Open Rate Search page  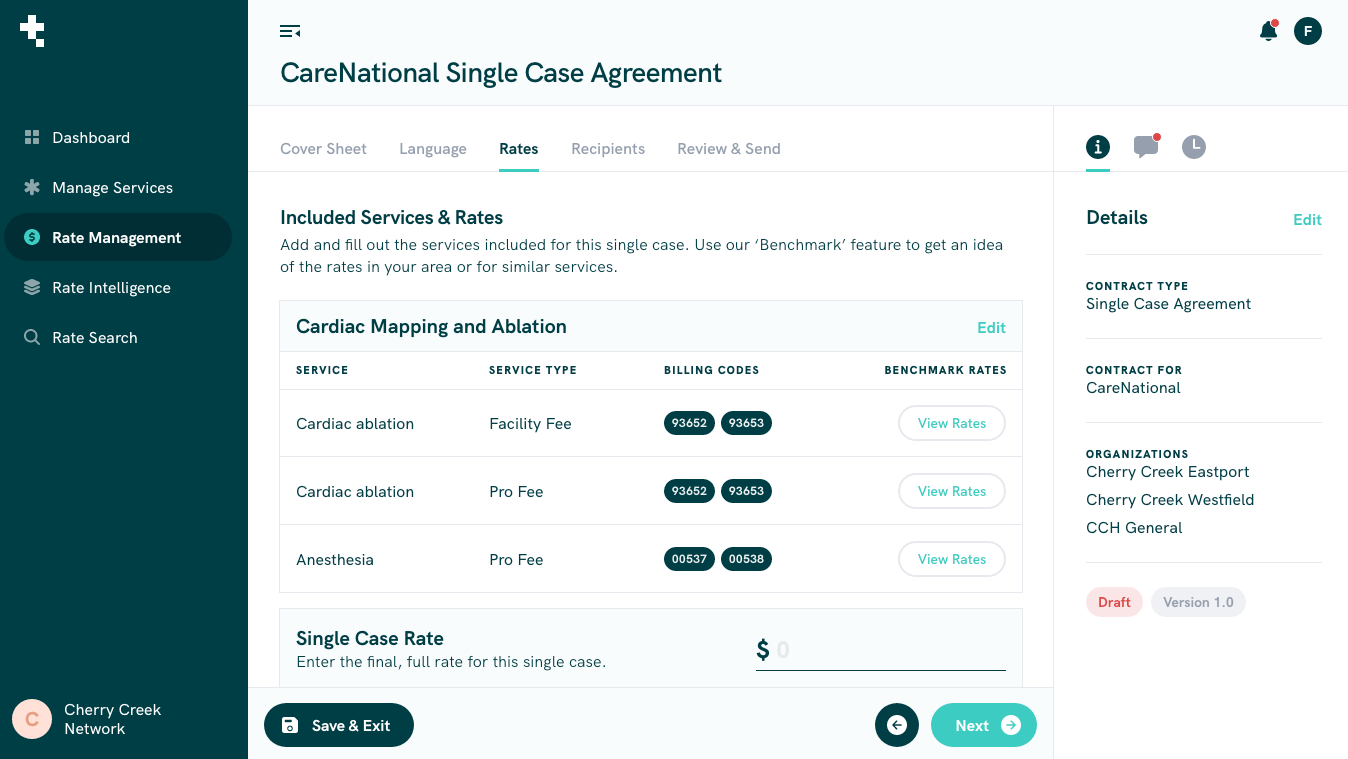[94, 338]
